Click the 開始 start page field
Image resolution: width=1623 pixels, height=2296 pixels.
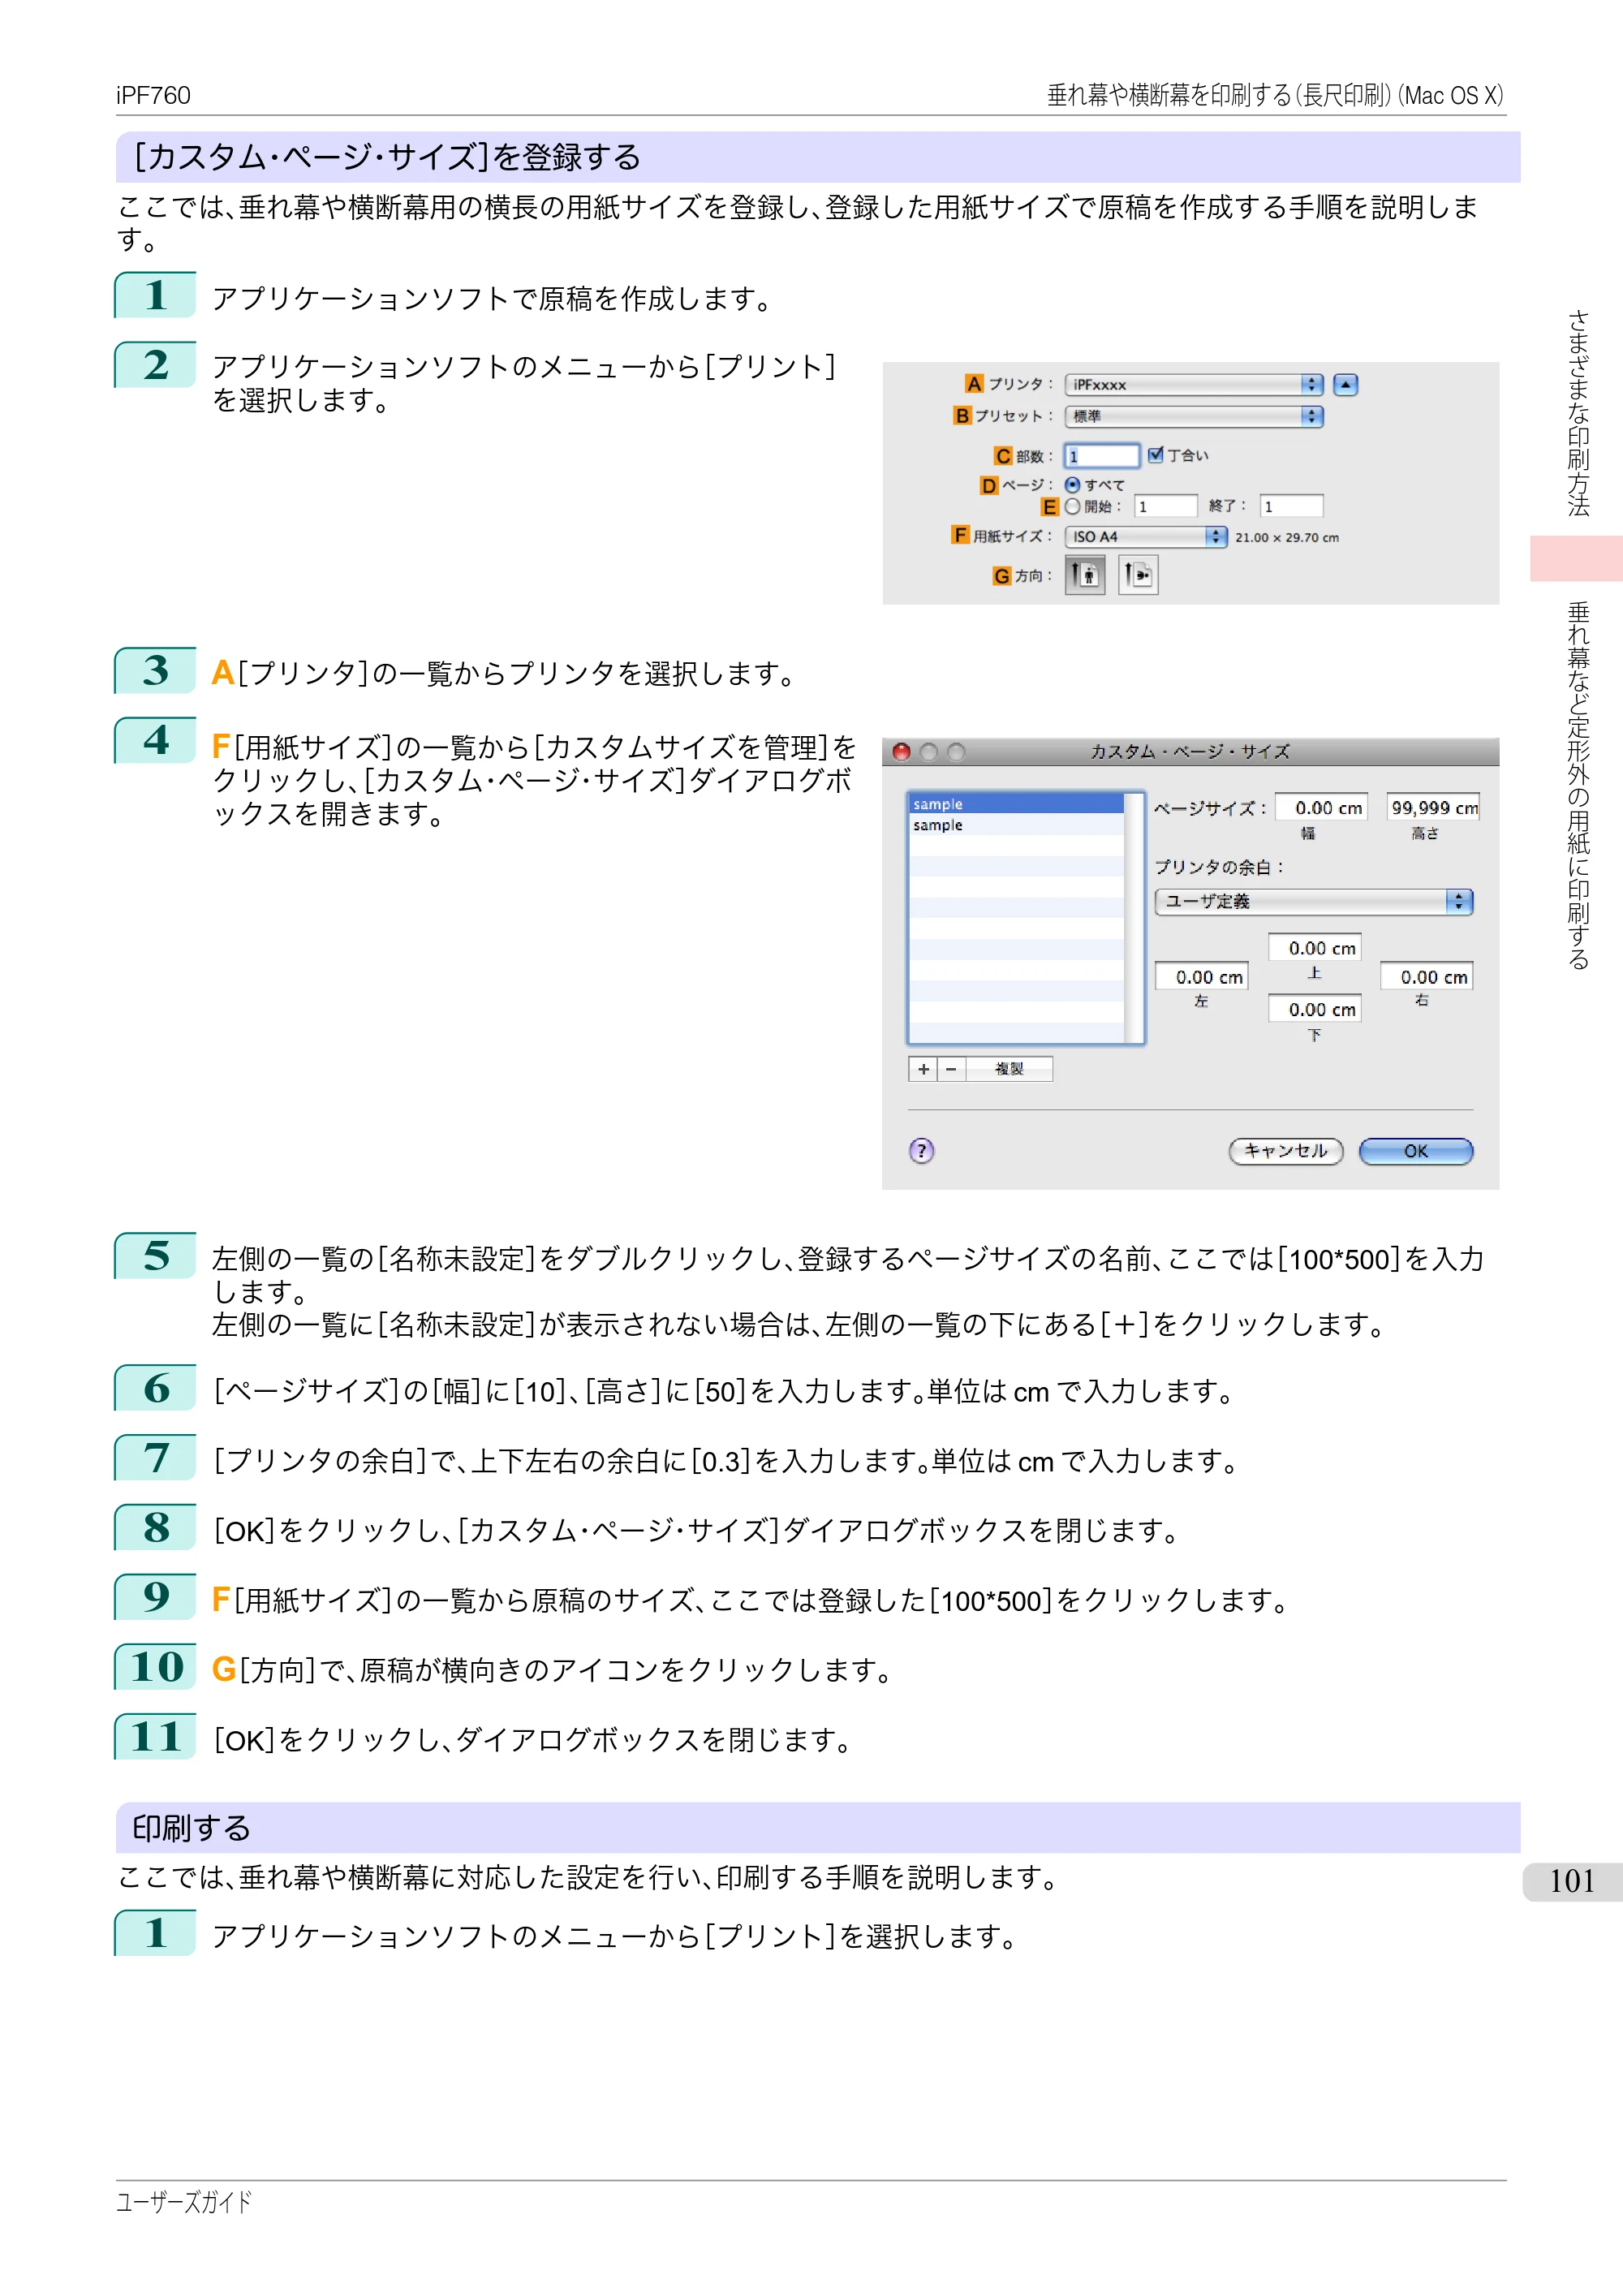pyautogui.click(x=1166, y=506)
